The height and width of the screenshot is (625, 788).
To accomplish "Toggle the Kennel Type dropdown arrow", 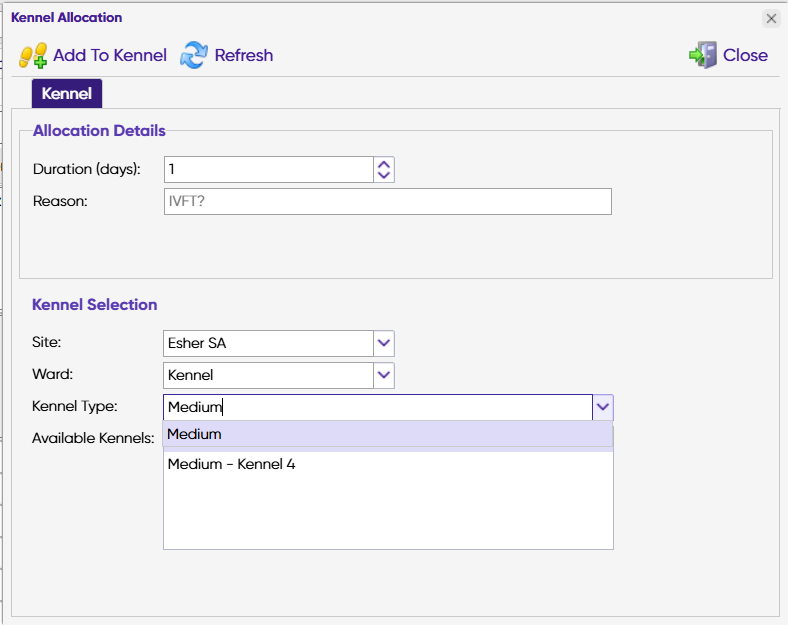I will point(603,407).
